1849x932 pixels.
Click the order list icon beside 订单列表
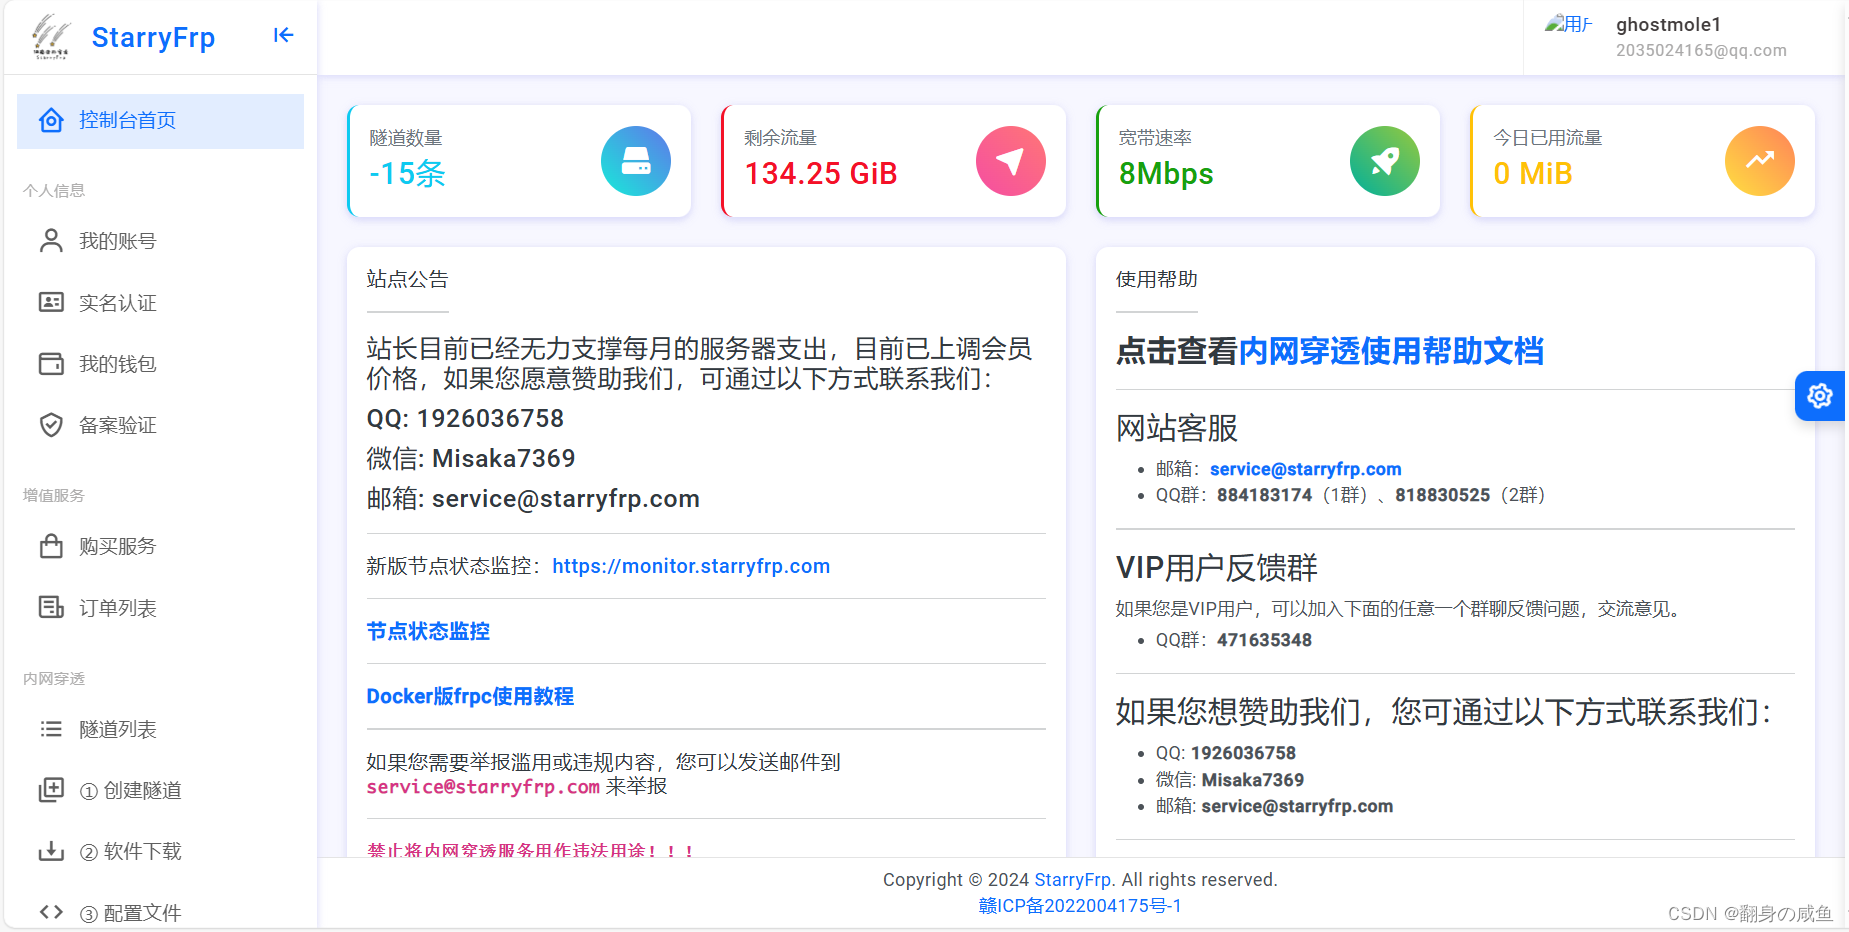(x=51, y=607)
